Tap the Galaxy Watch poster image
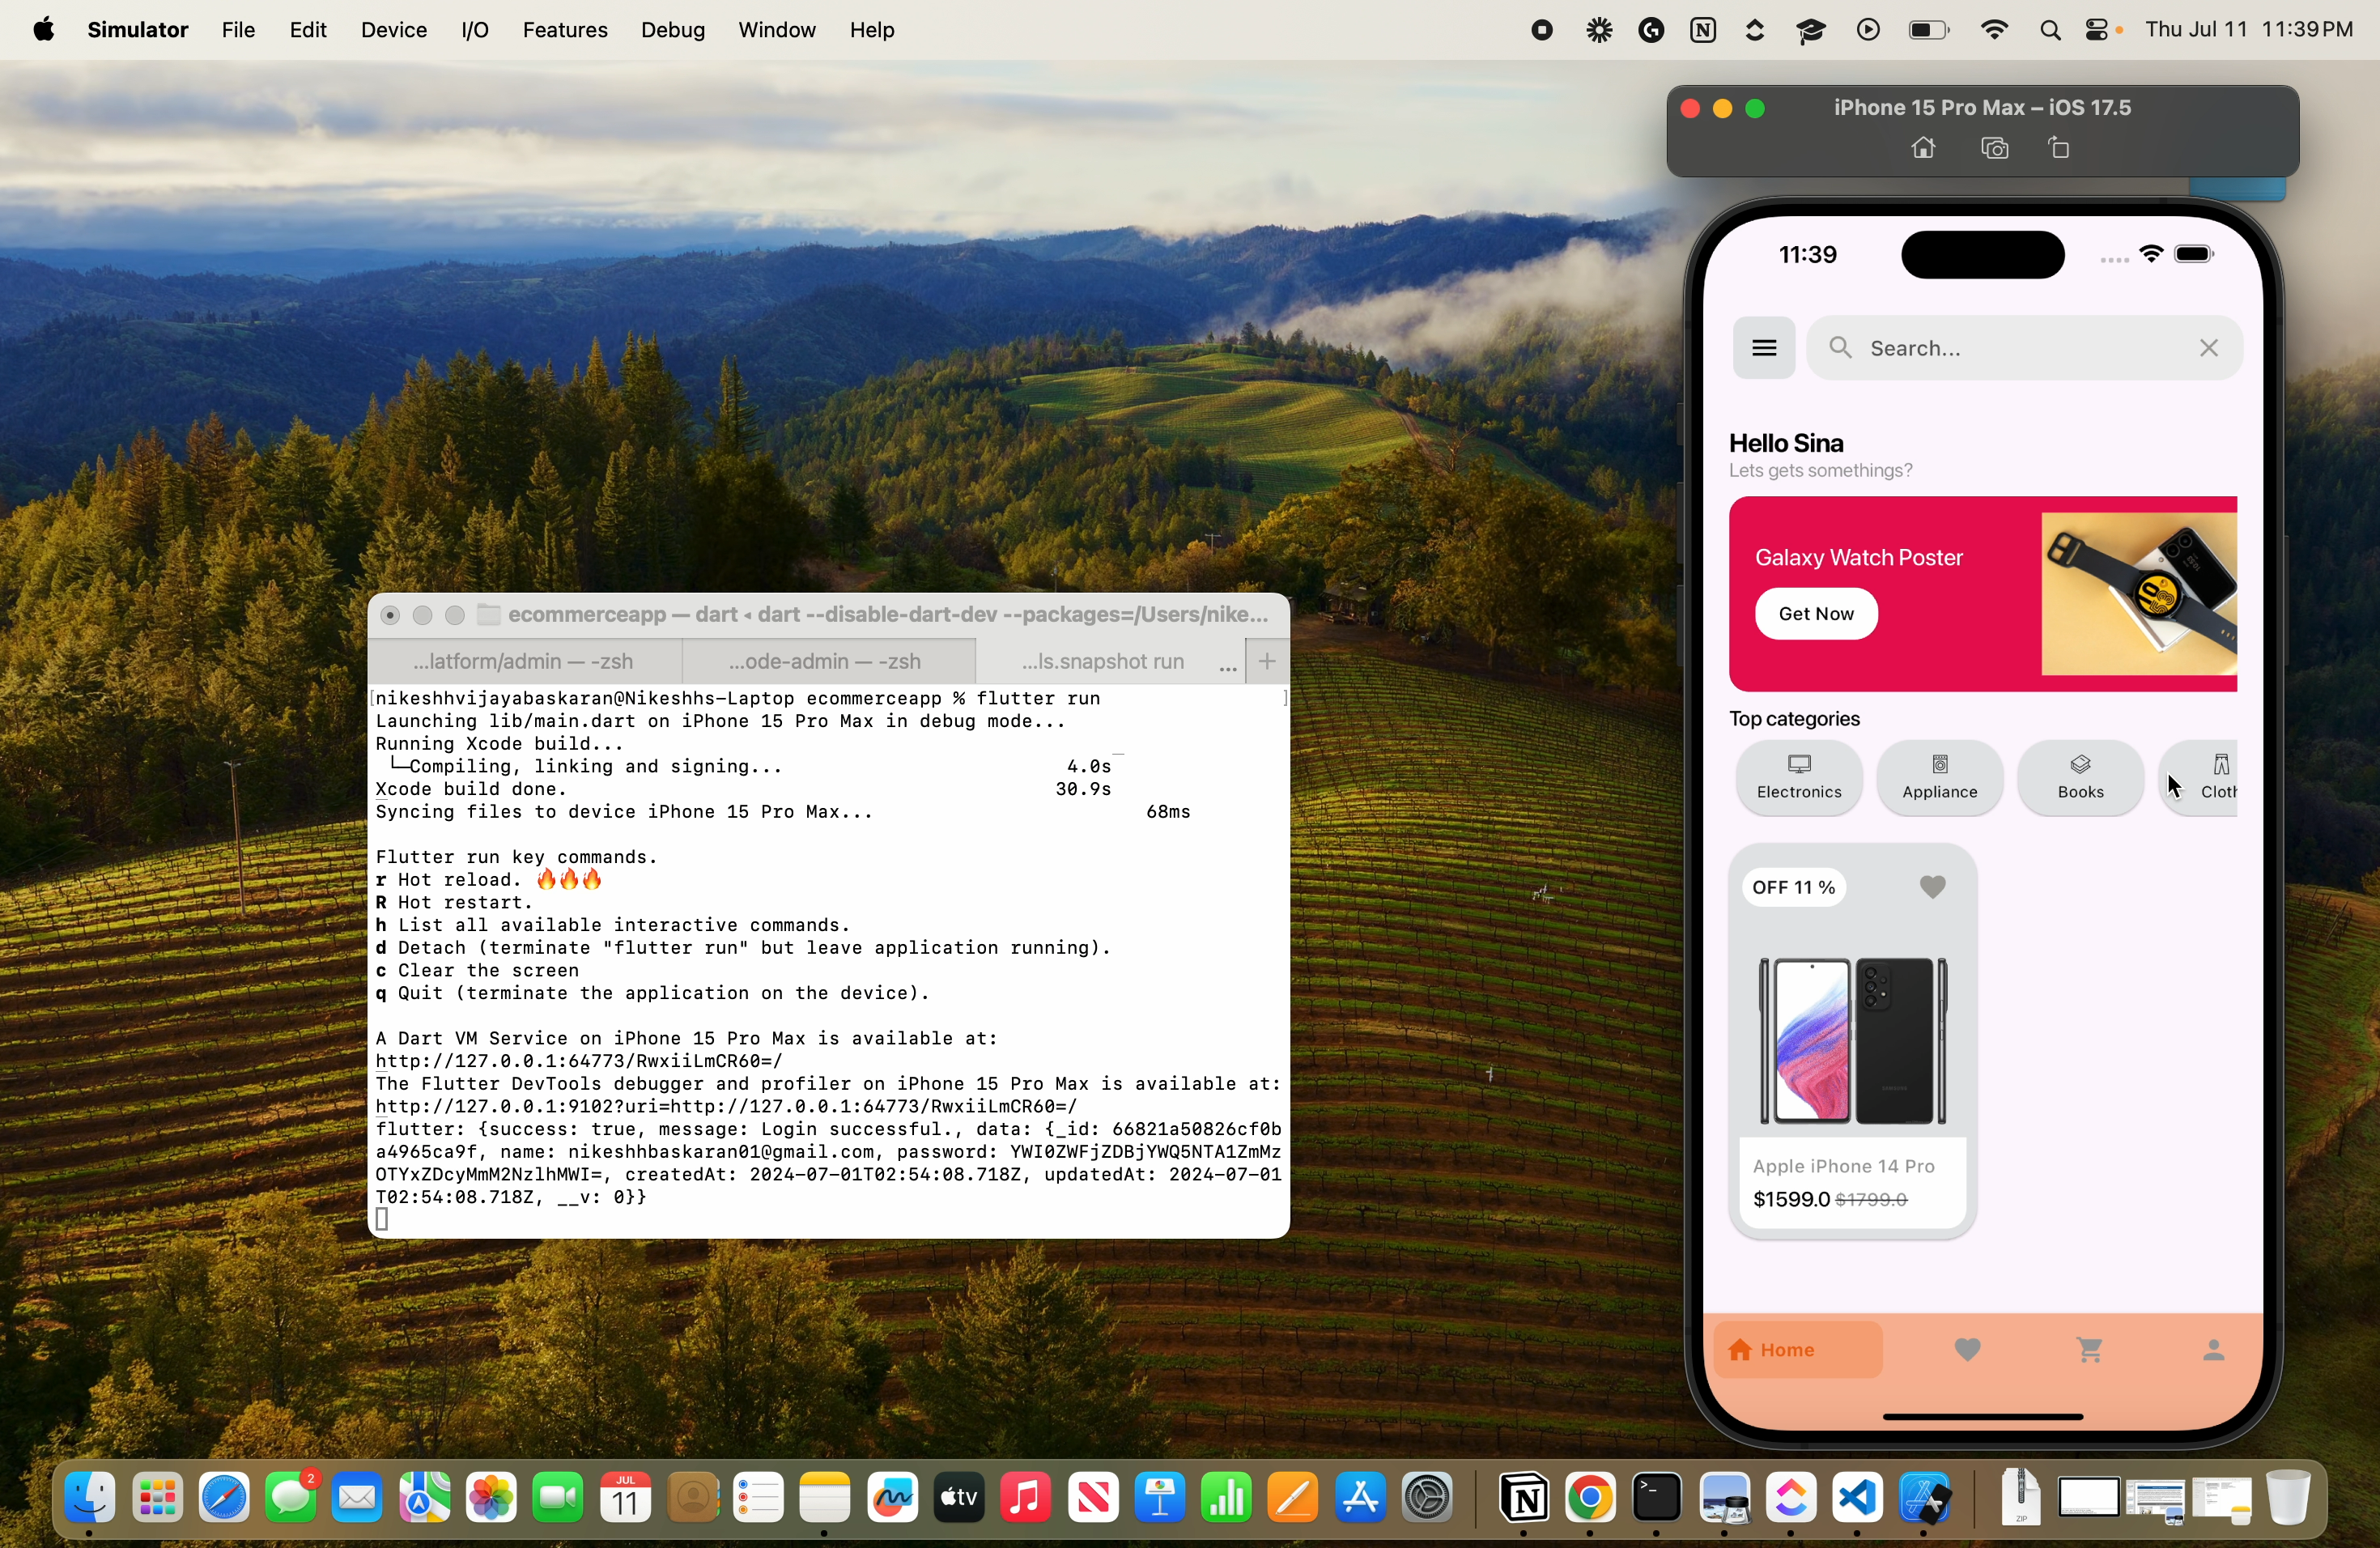The height and width of the screenshot is (1548, 2380). 2138,594
